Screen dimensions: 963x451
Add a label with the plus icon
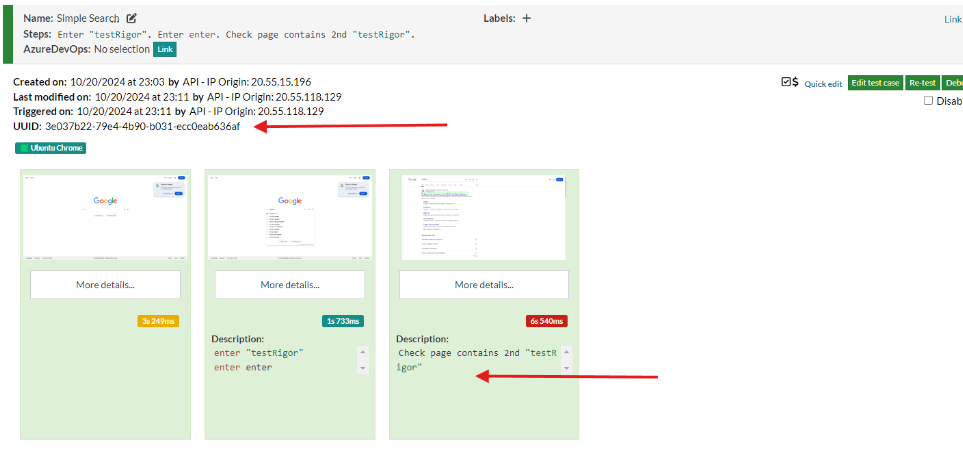click(x=527, y=18)
